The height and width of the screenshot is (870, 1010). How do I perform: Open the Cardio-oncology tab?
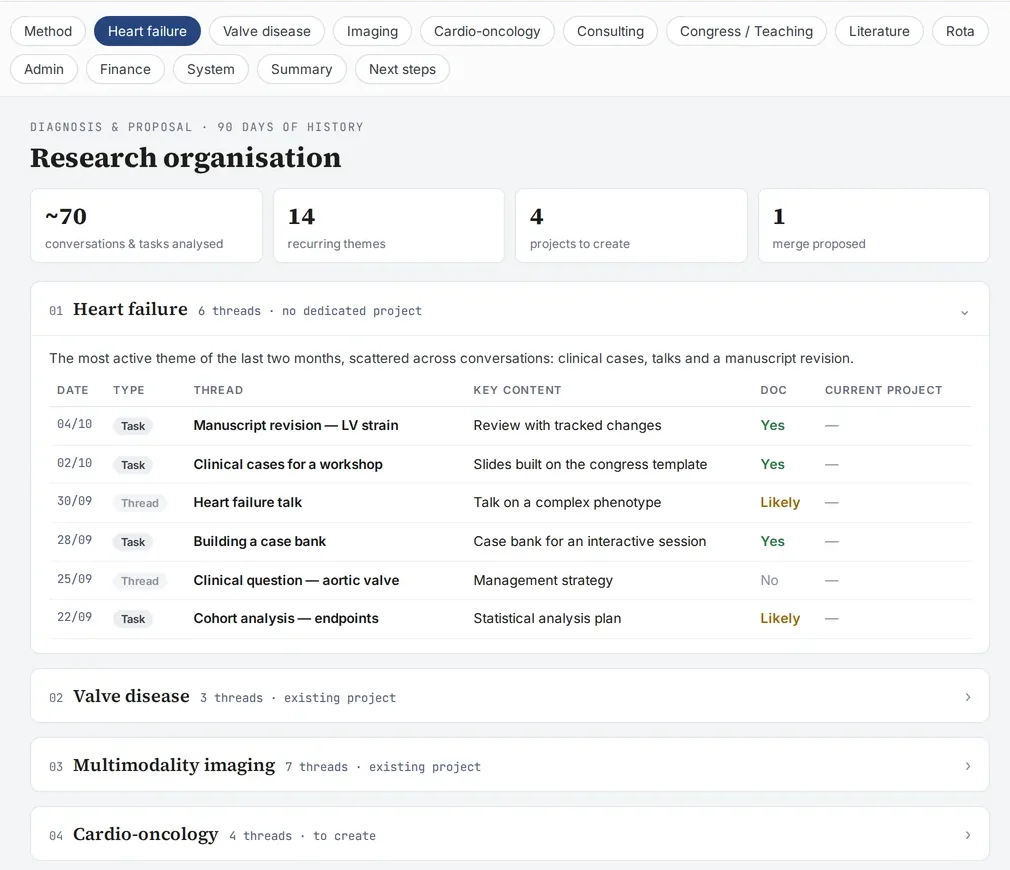click(487, 31)
